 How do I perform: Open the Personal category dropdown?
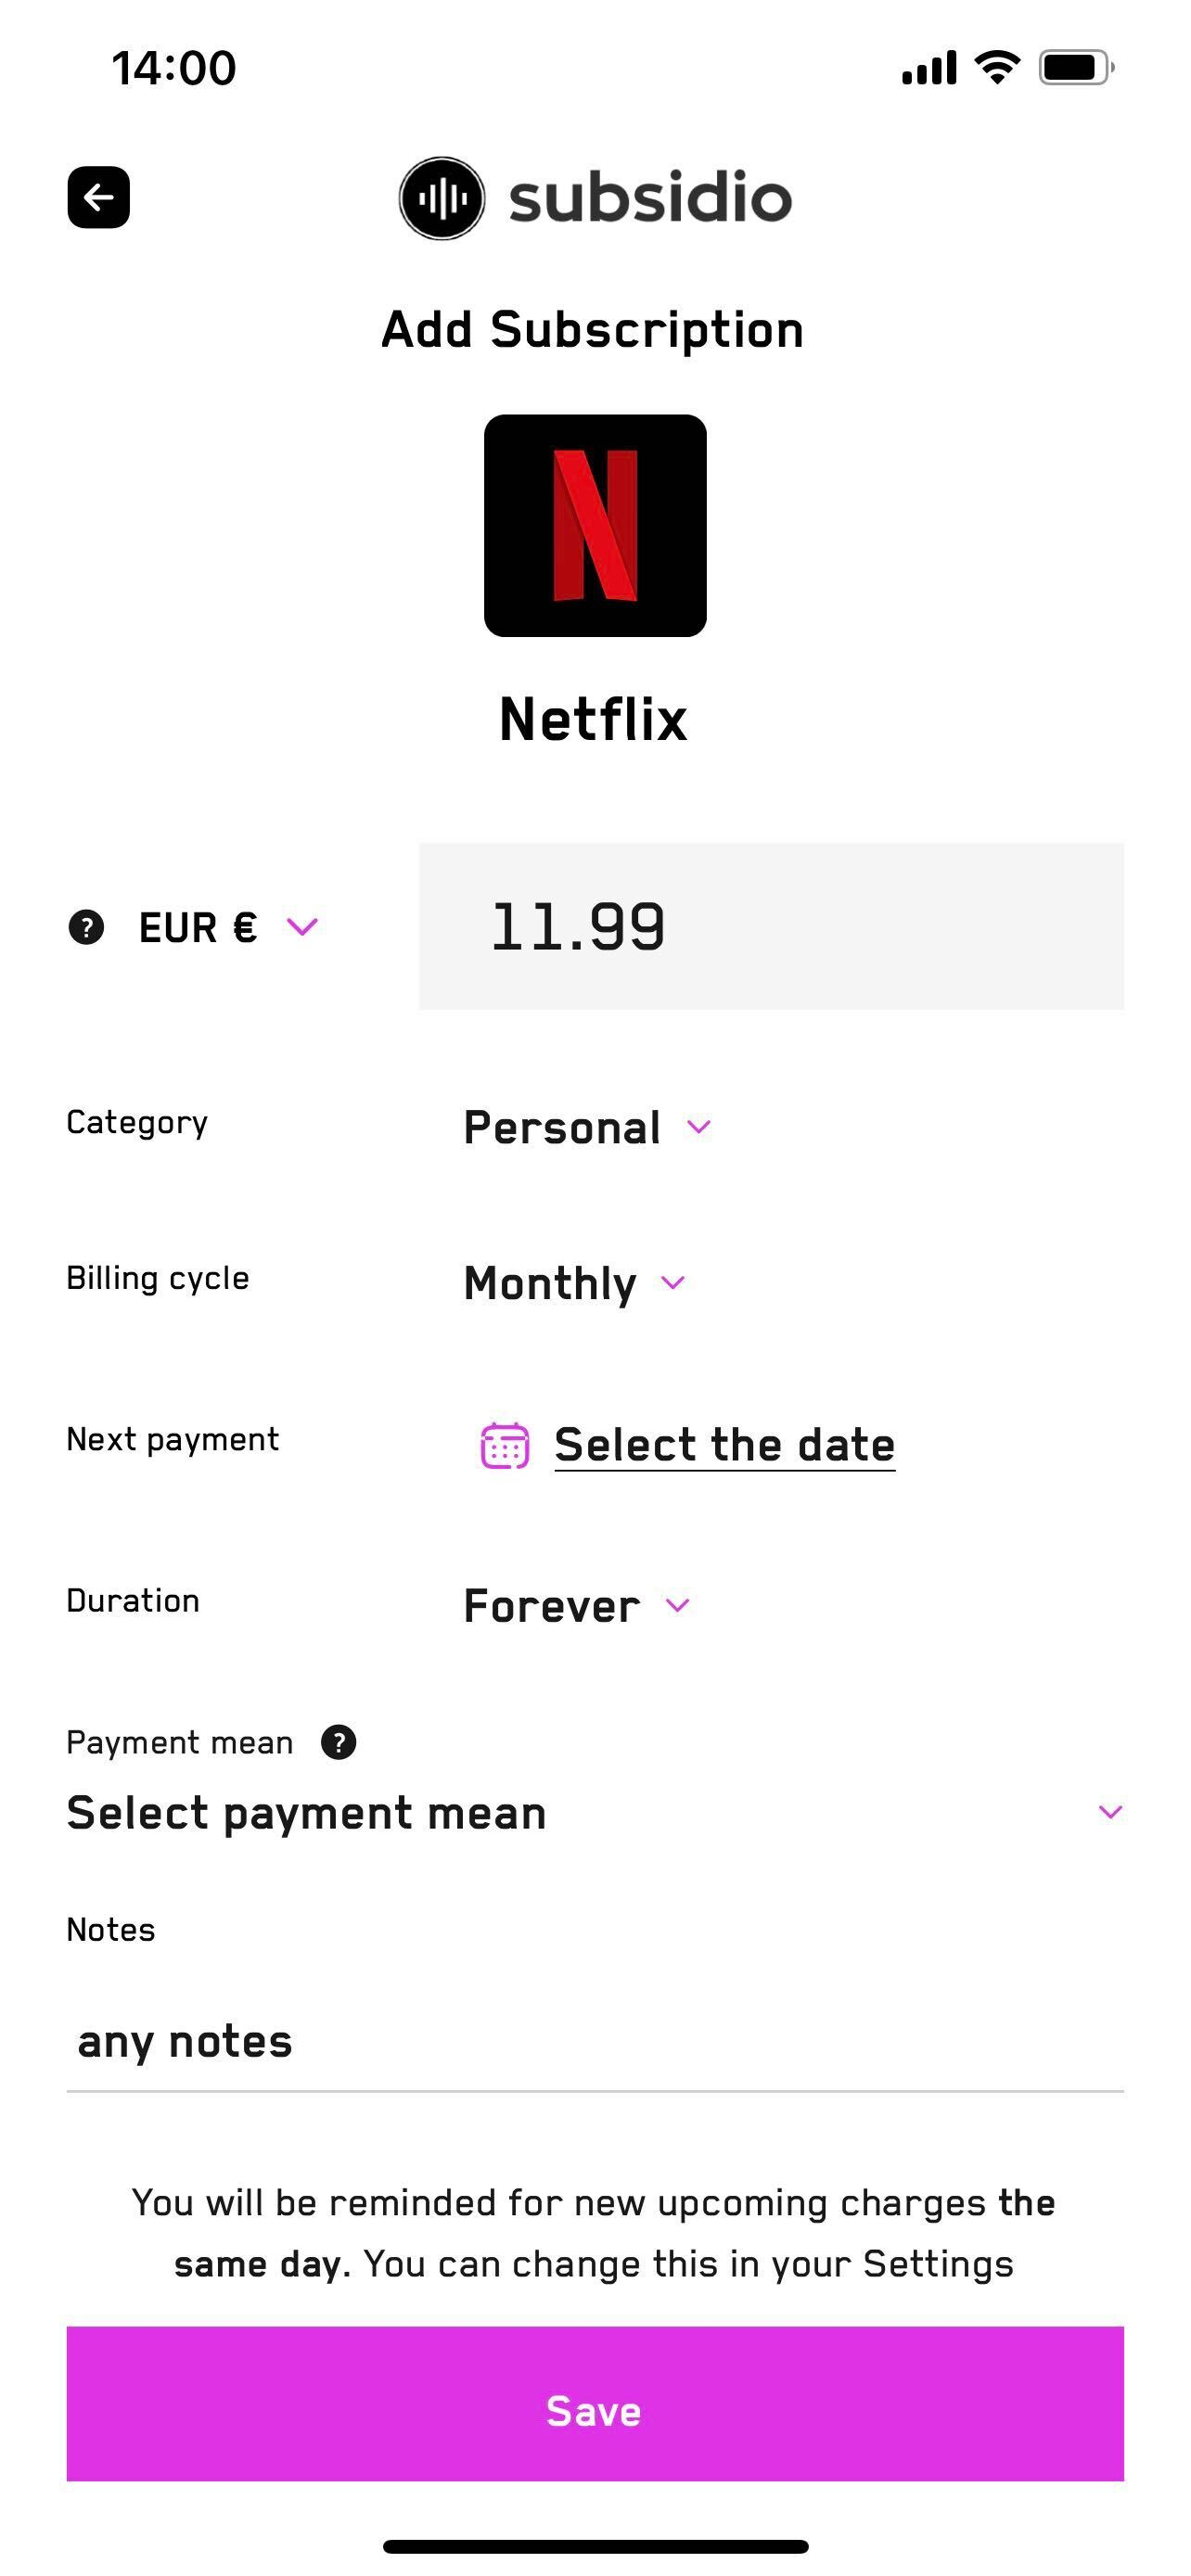[x=588, y=1127]
